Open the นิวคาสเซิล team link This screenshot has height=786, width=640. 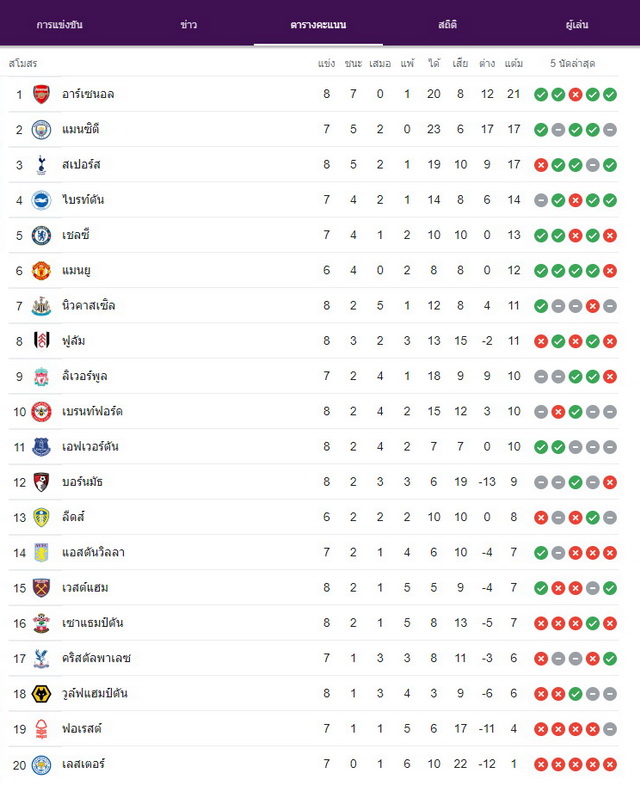click(89, 306)
